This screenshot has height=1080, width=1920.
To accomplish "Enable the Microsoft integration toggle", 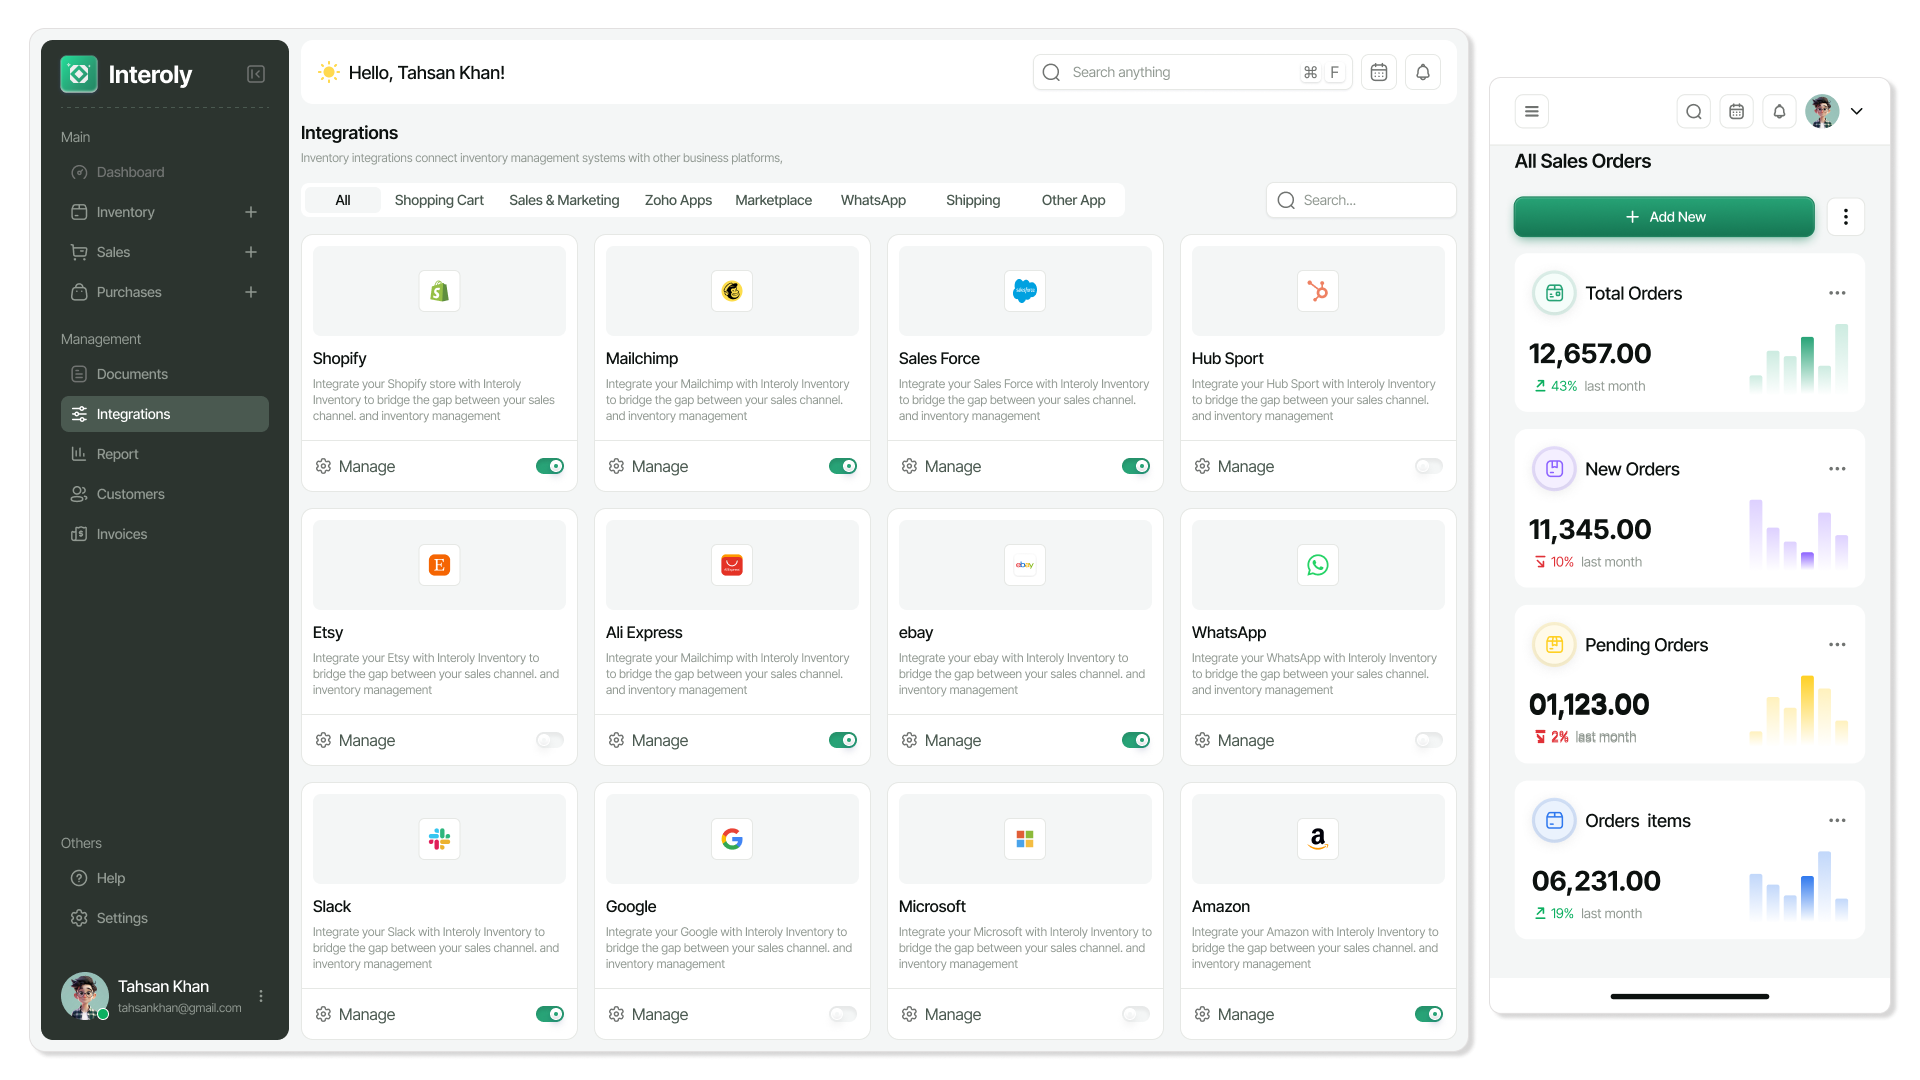I will click(1136, 1014).
